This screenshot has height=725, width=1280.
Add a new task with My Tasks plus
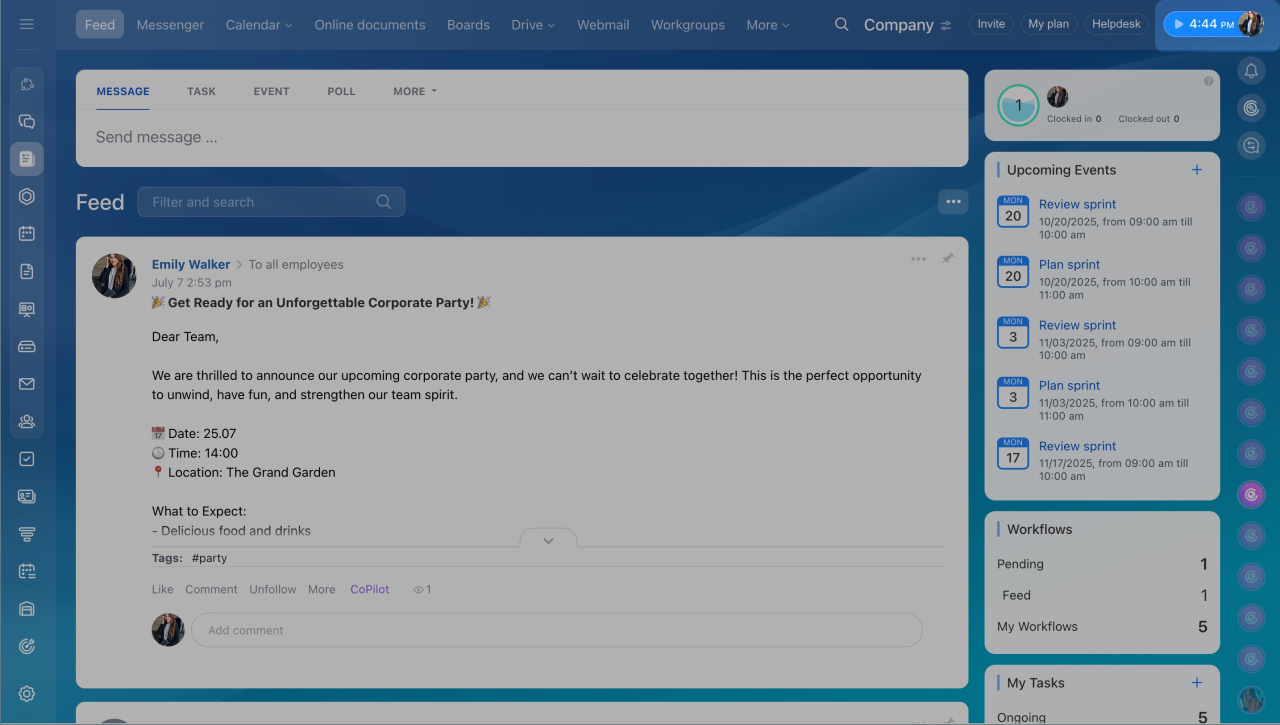pos(1197,683)
